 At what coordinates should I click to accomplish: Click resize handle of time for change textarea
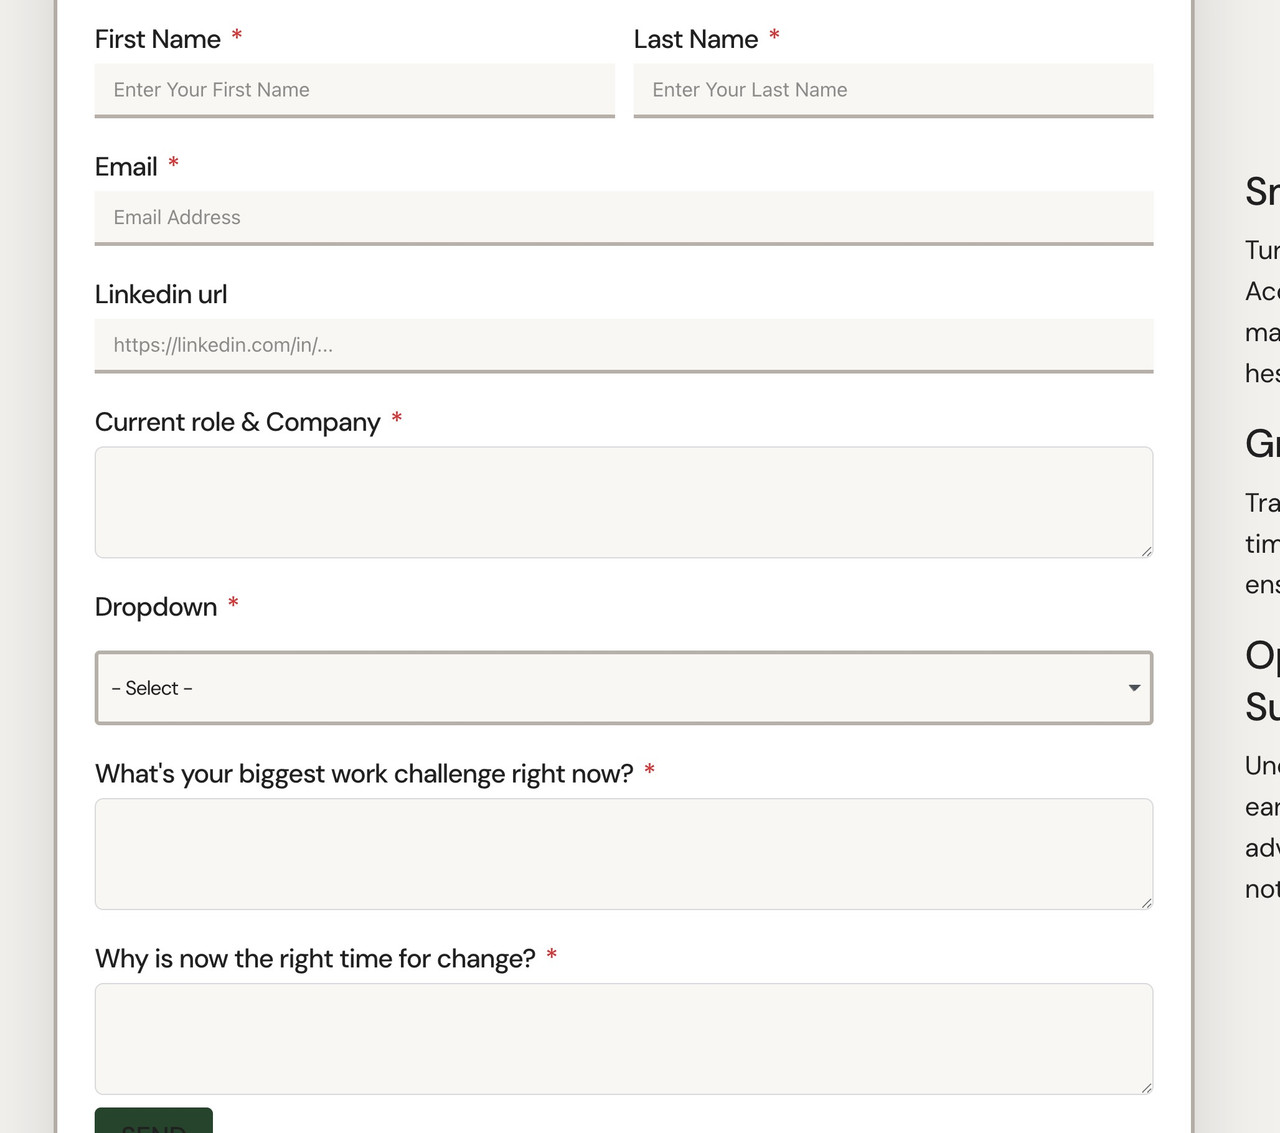1146,1087
